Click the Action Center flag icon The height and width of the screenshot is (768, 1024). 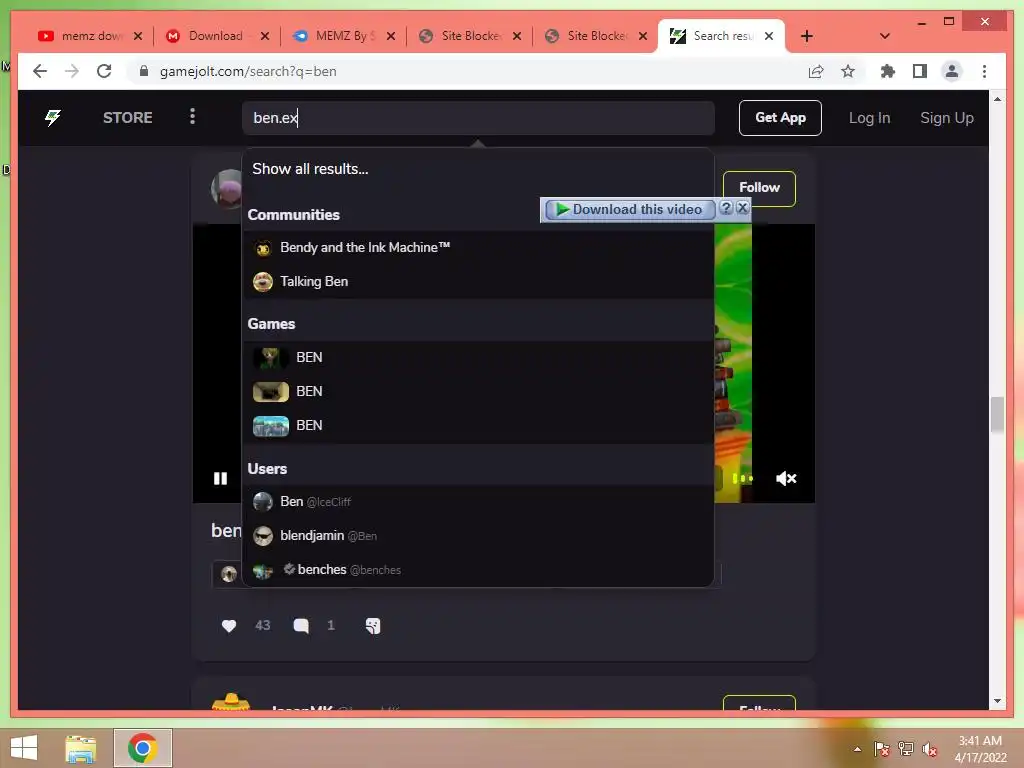882,749
